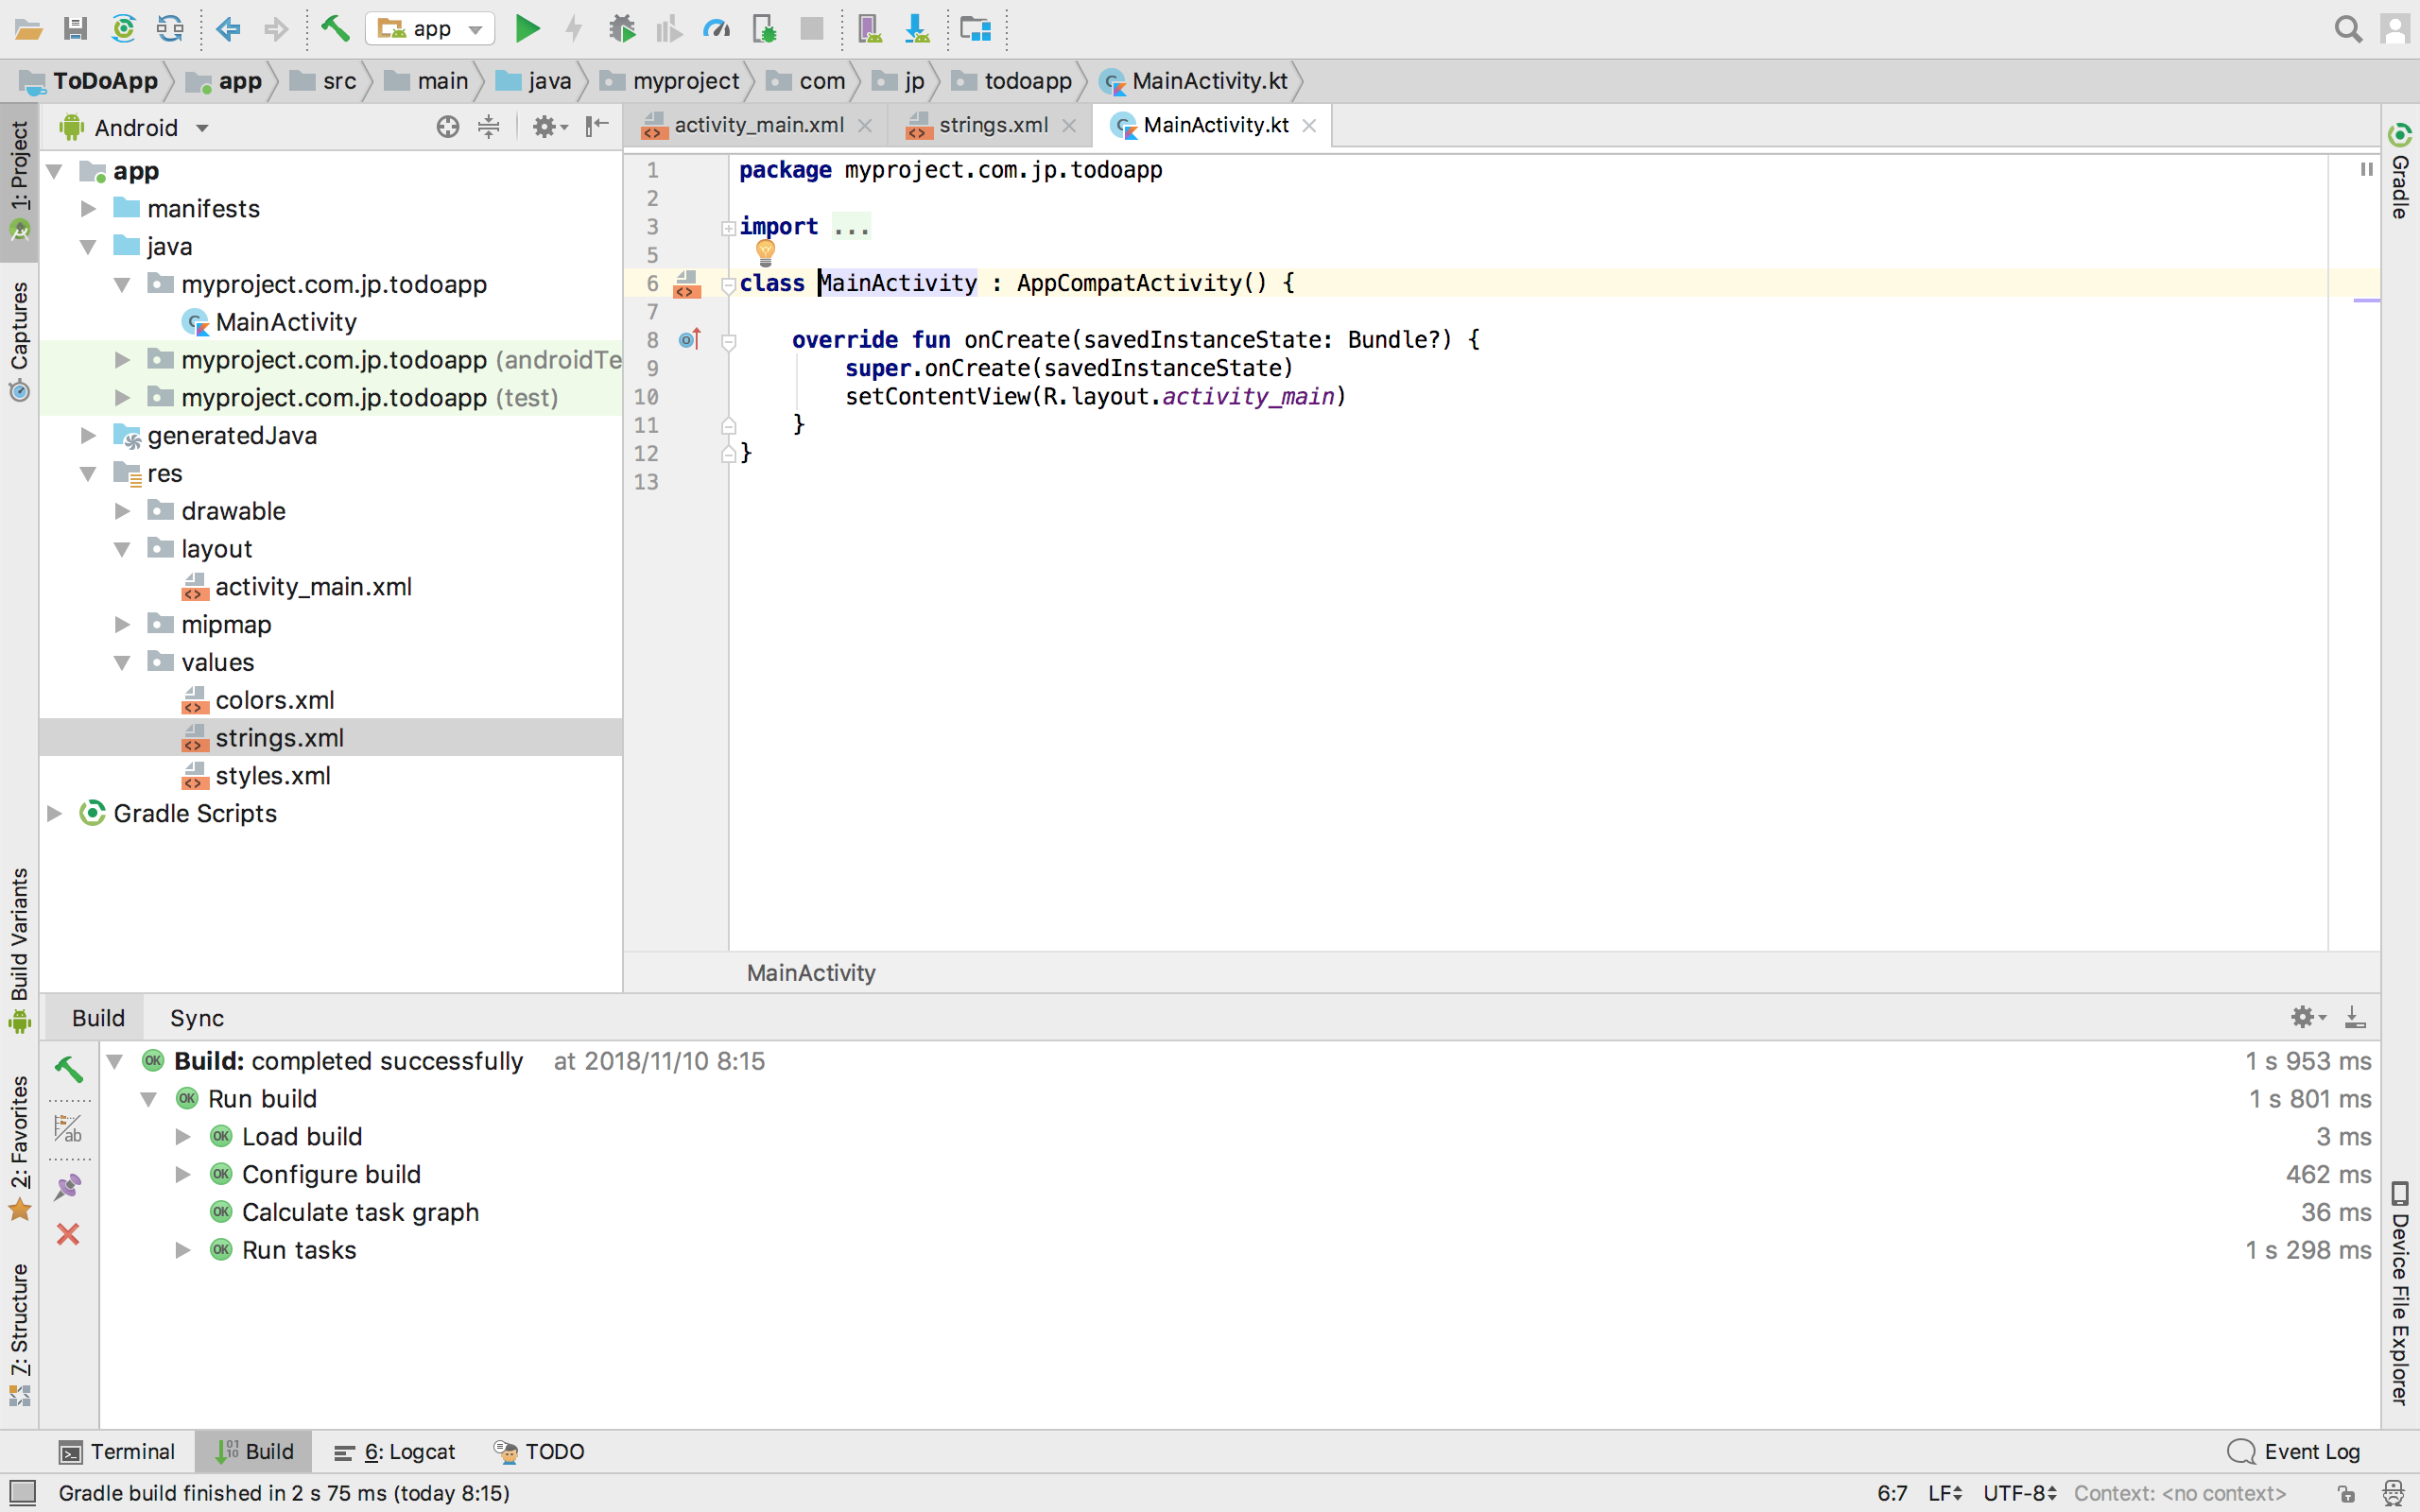The image size is (2420, 1512).
Task: Select the MainActivity.kt editor tab
Action: point(1214,125)
